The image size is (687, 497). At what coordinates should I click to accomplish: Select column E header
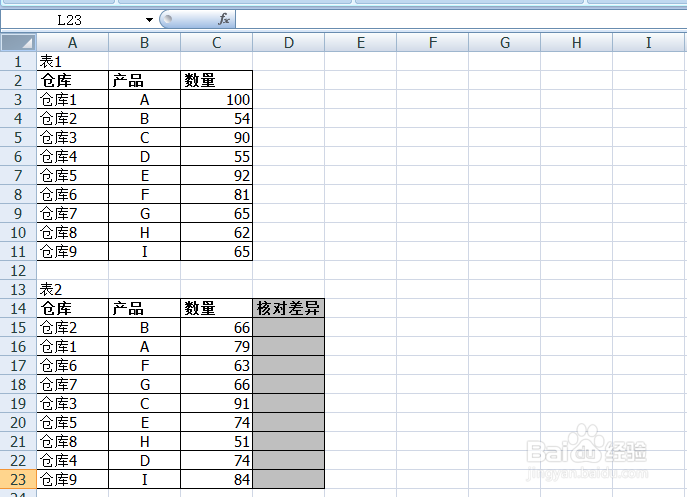pyautogui.click(x=360, y=43)
